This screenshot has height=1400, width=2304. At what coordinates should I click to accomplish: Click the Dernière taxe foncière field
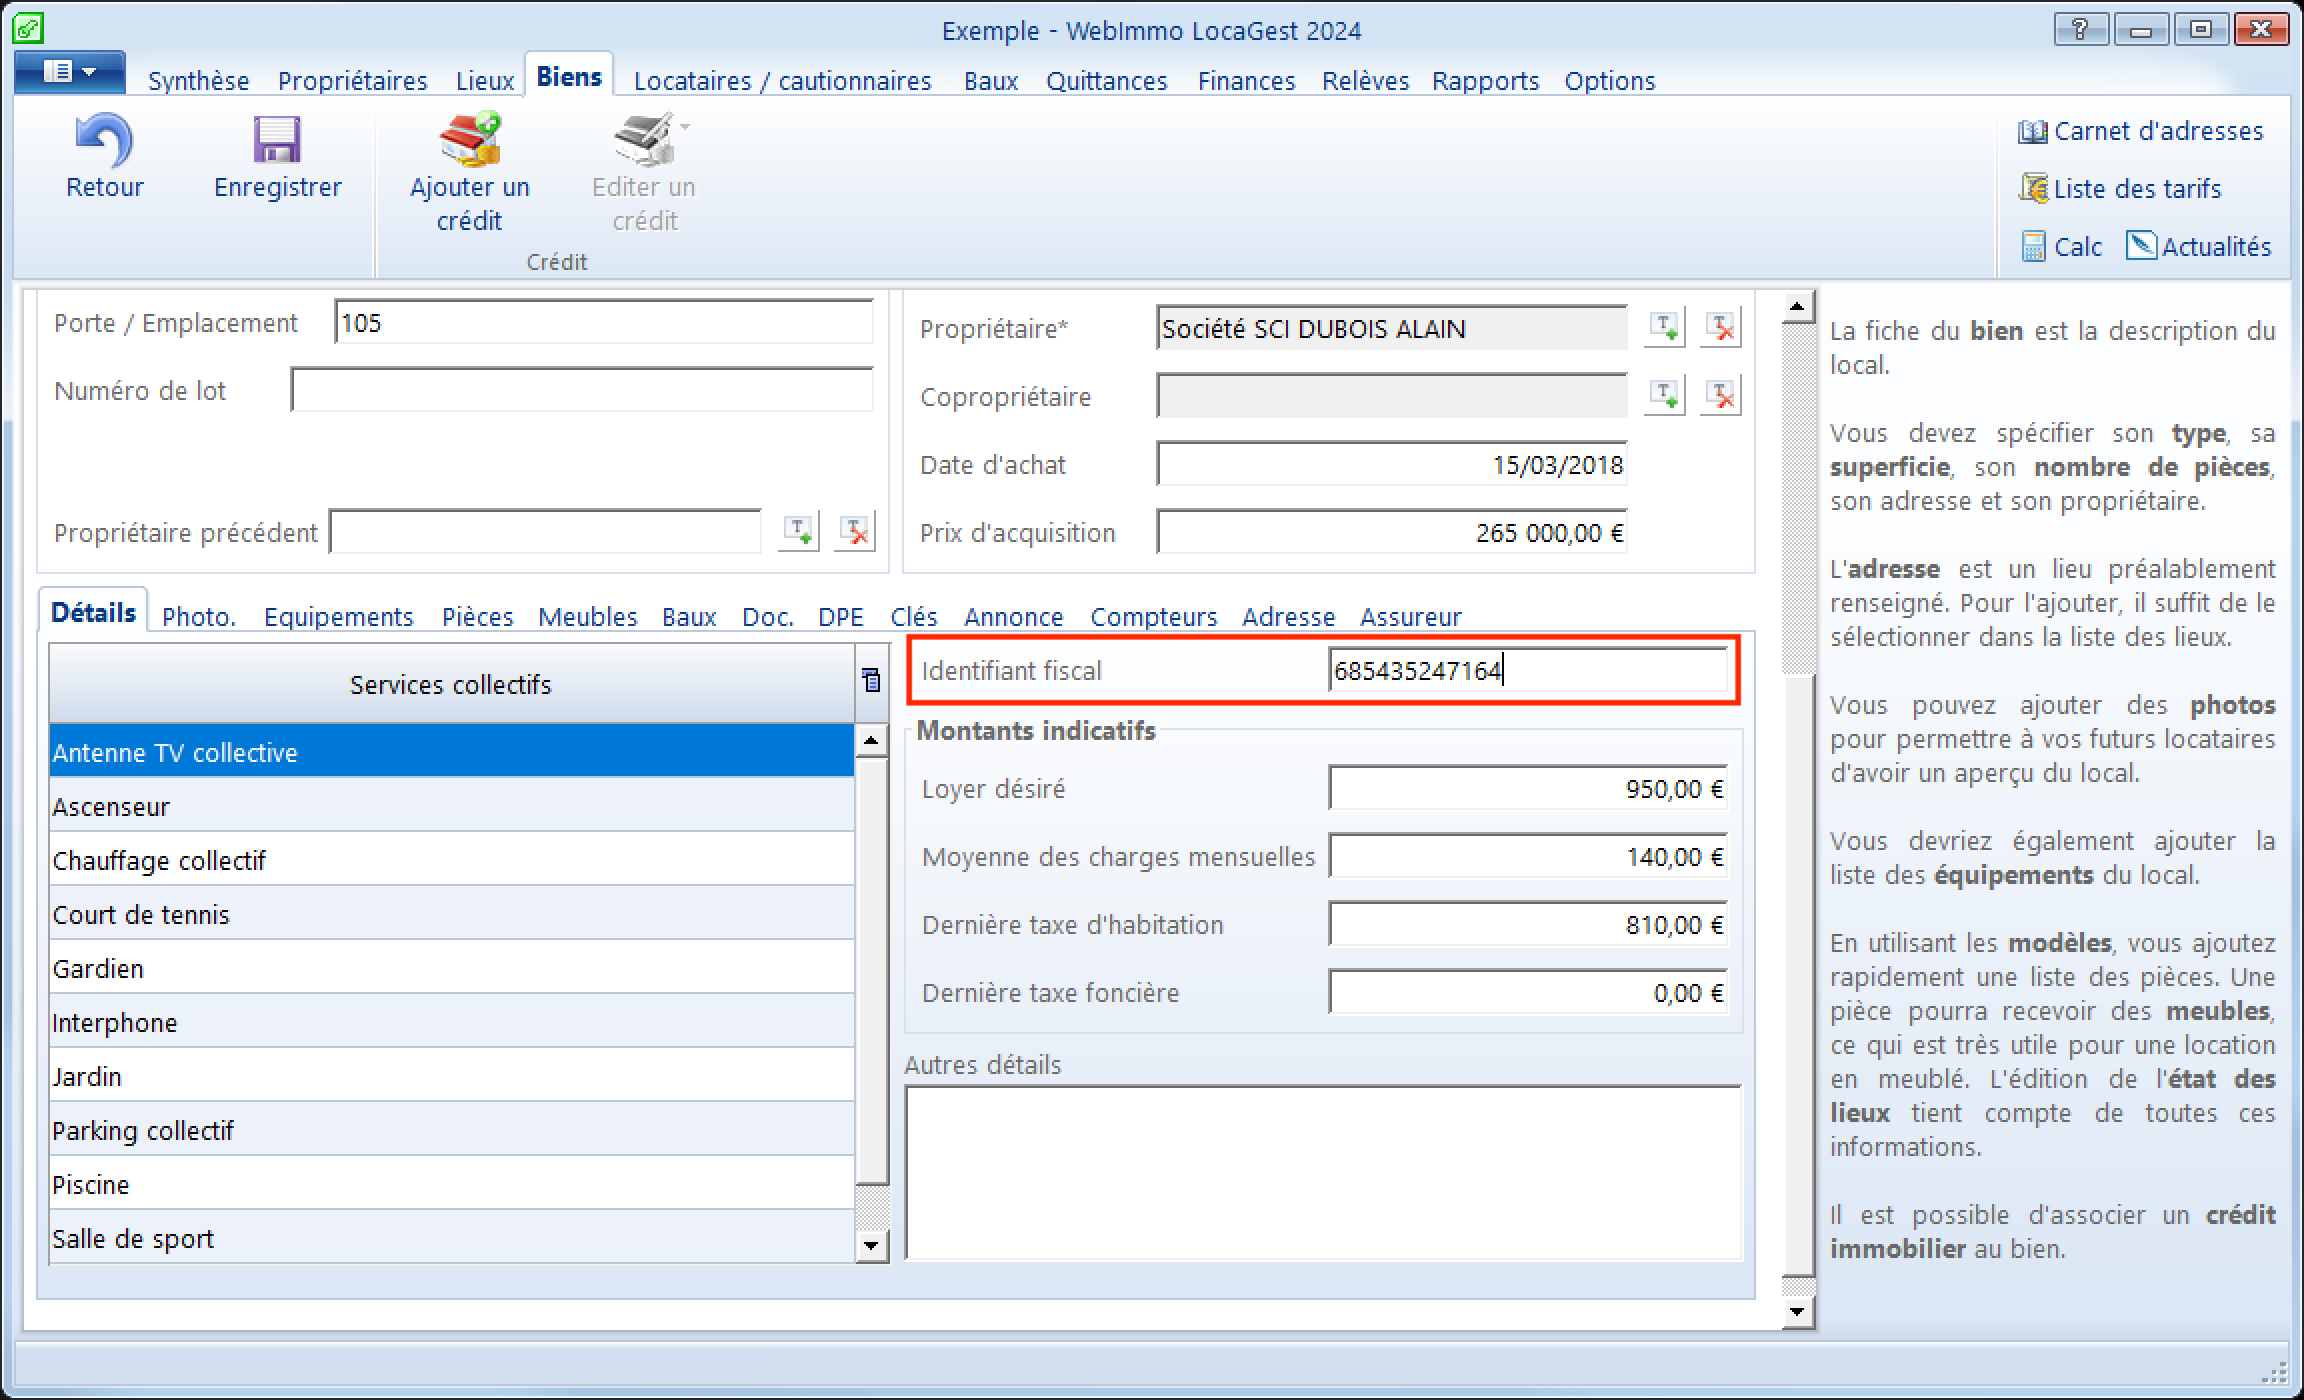click(1528, 992)
